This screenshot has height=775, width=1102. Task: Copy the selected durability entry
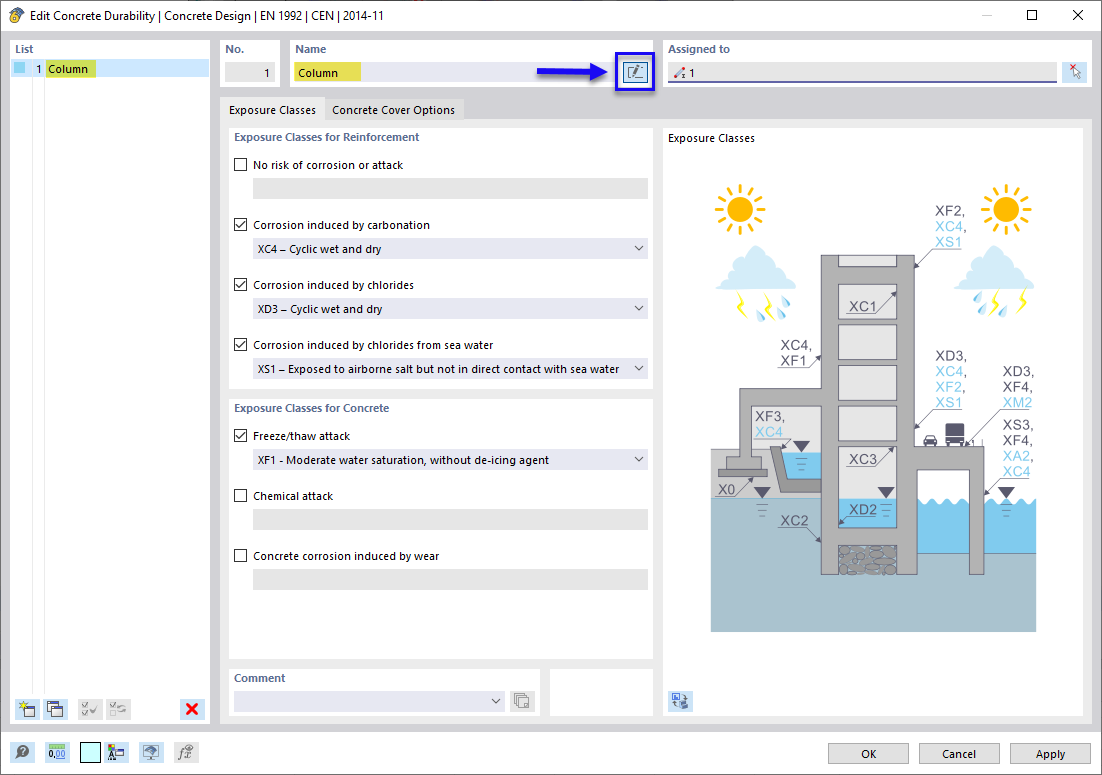pyautogui.click(x=55, y=709)
